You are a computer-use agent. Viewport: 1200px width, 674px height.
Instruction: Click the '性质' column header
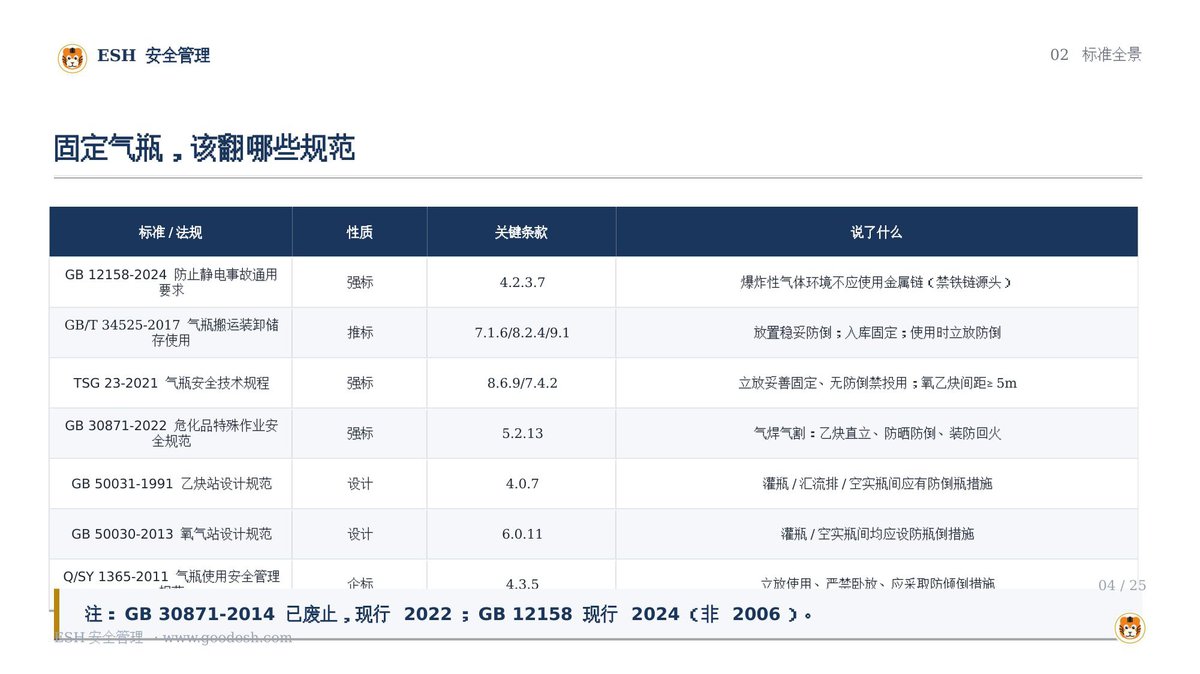click(360, 232)
